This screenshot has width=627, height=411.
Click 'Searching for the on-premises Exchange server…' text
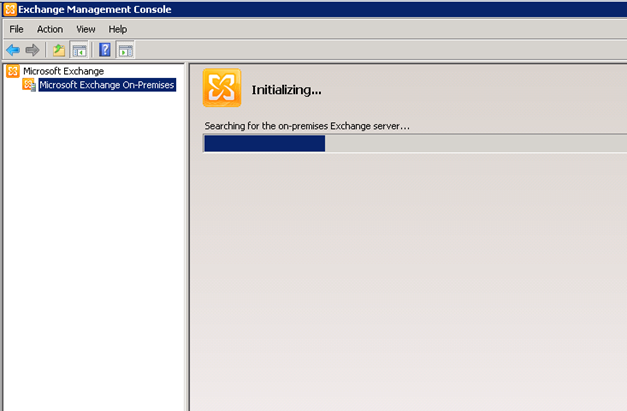click(x=307, y=126)
